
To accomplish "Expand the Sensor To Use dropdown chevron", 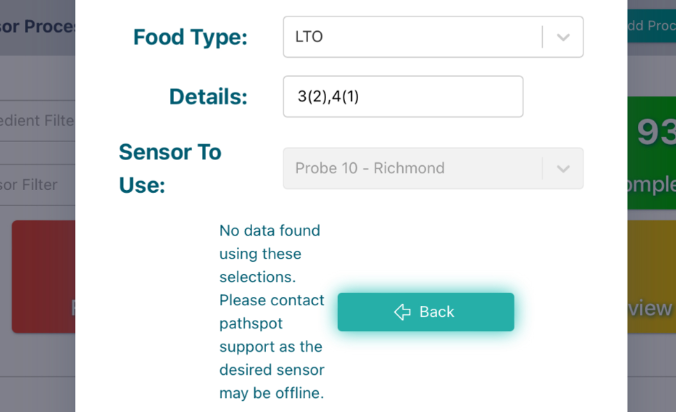I will click(x=563, y=169).
